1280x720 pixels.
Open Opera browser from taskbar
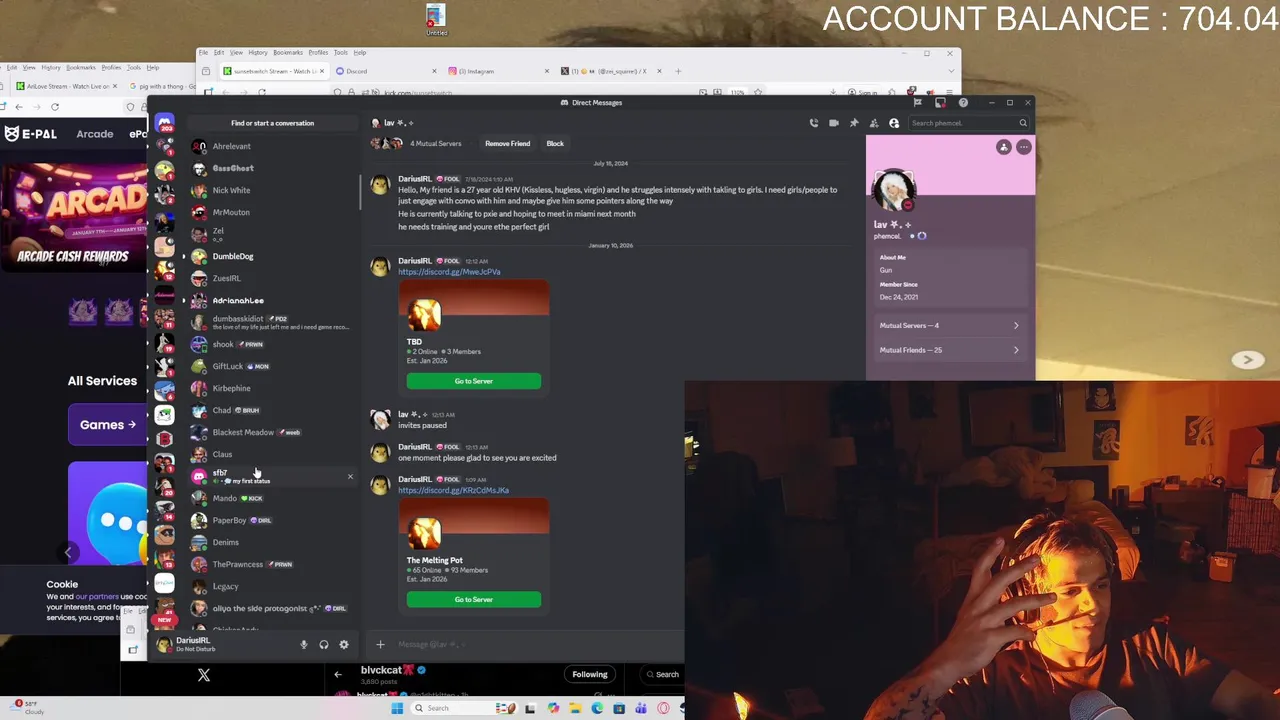pyautogui.click(x=663, y=708)
